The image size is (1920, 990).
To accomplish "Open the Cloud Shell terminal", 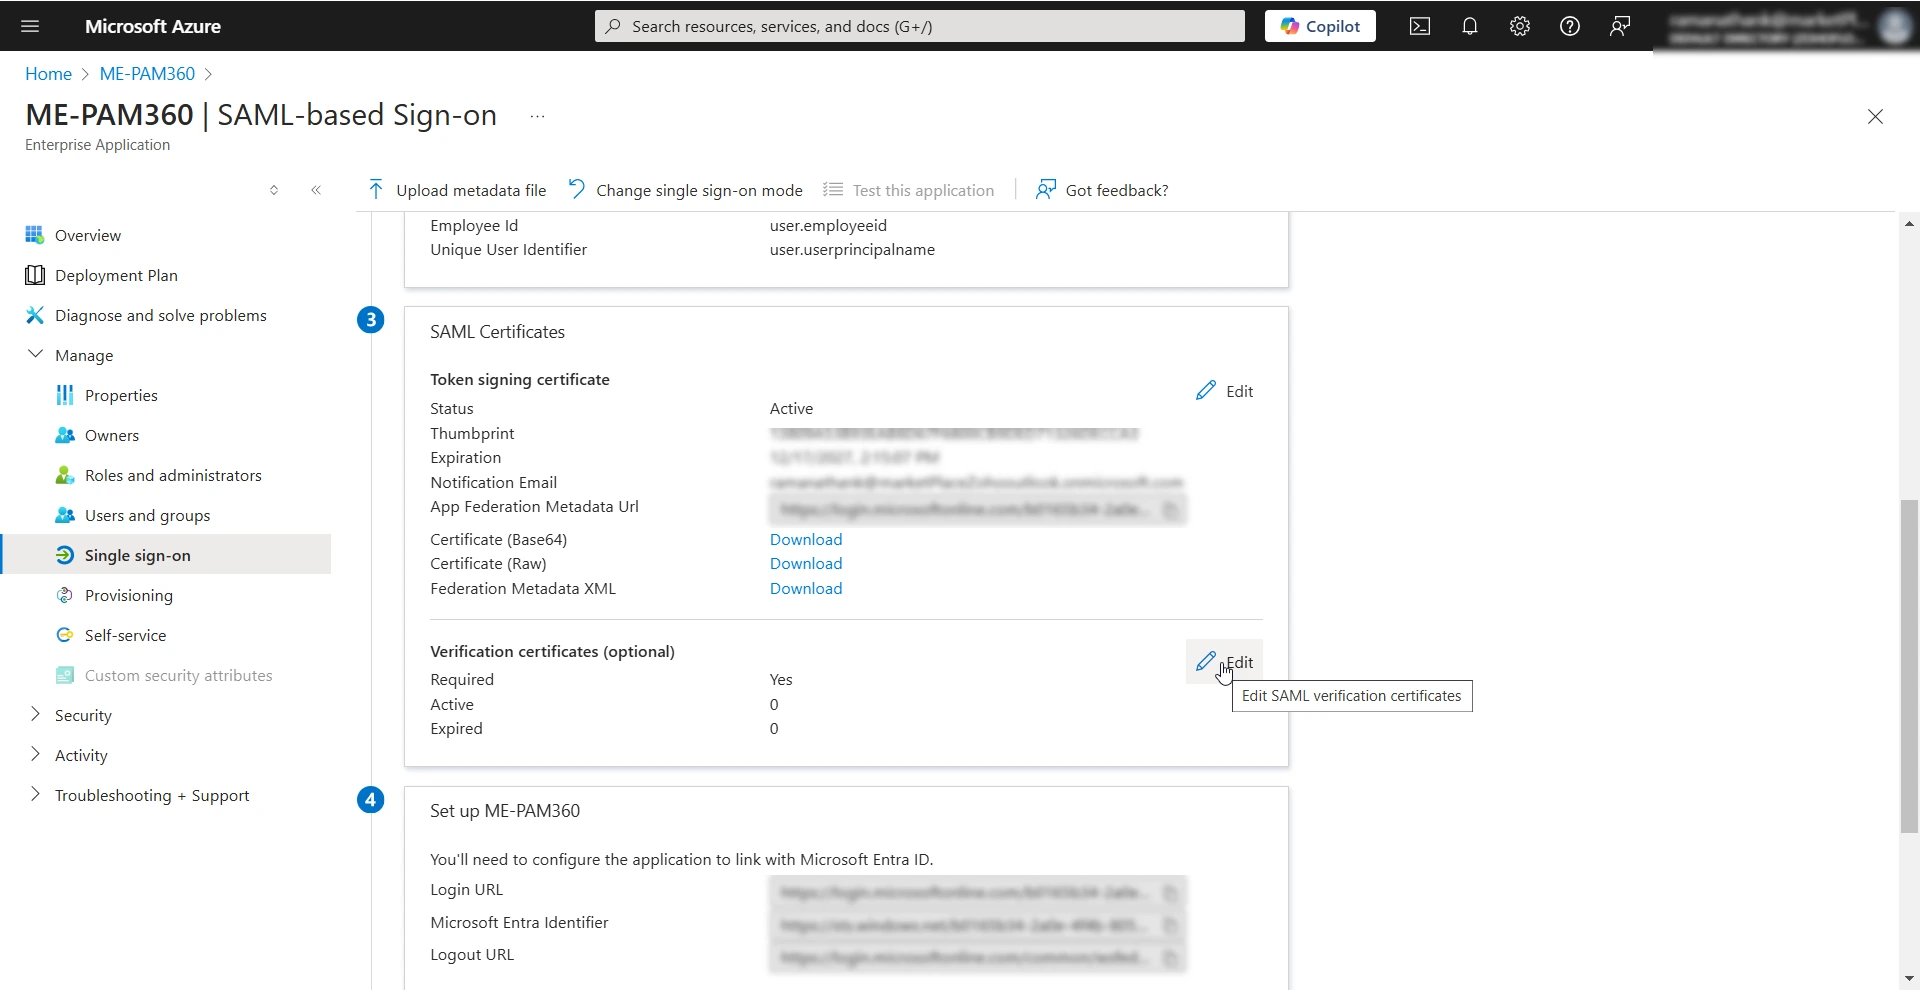I will pos(1419,26).
